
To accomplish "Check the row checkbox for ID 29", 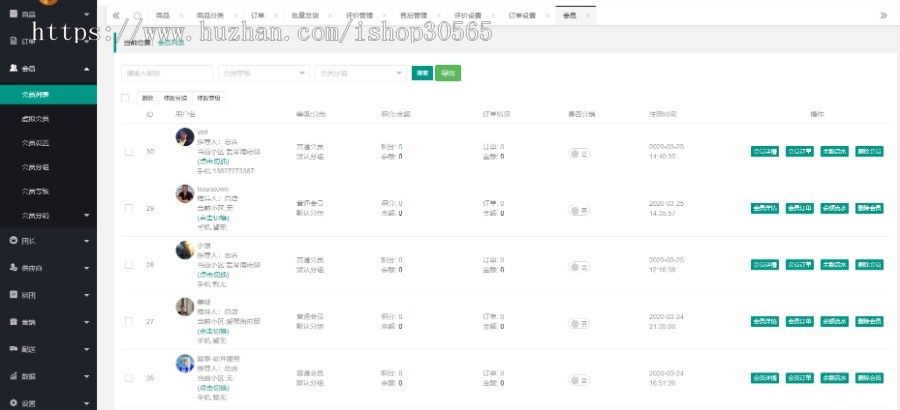I will tap(129, 208).
